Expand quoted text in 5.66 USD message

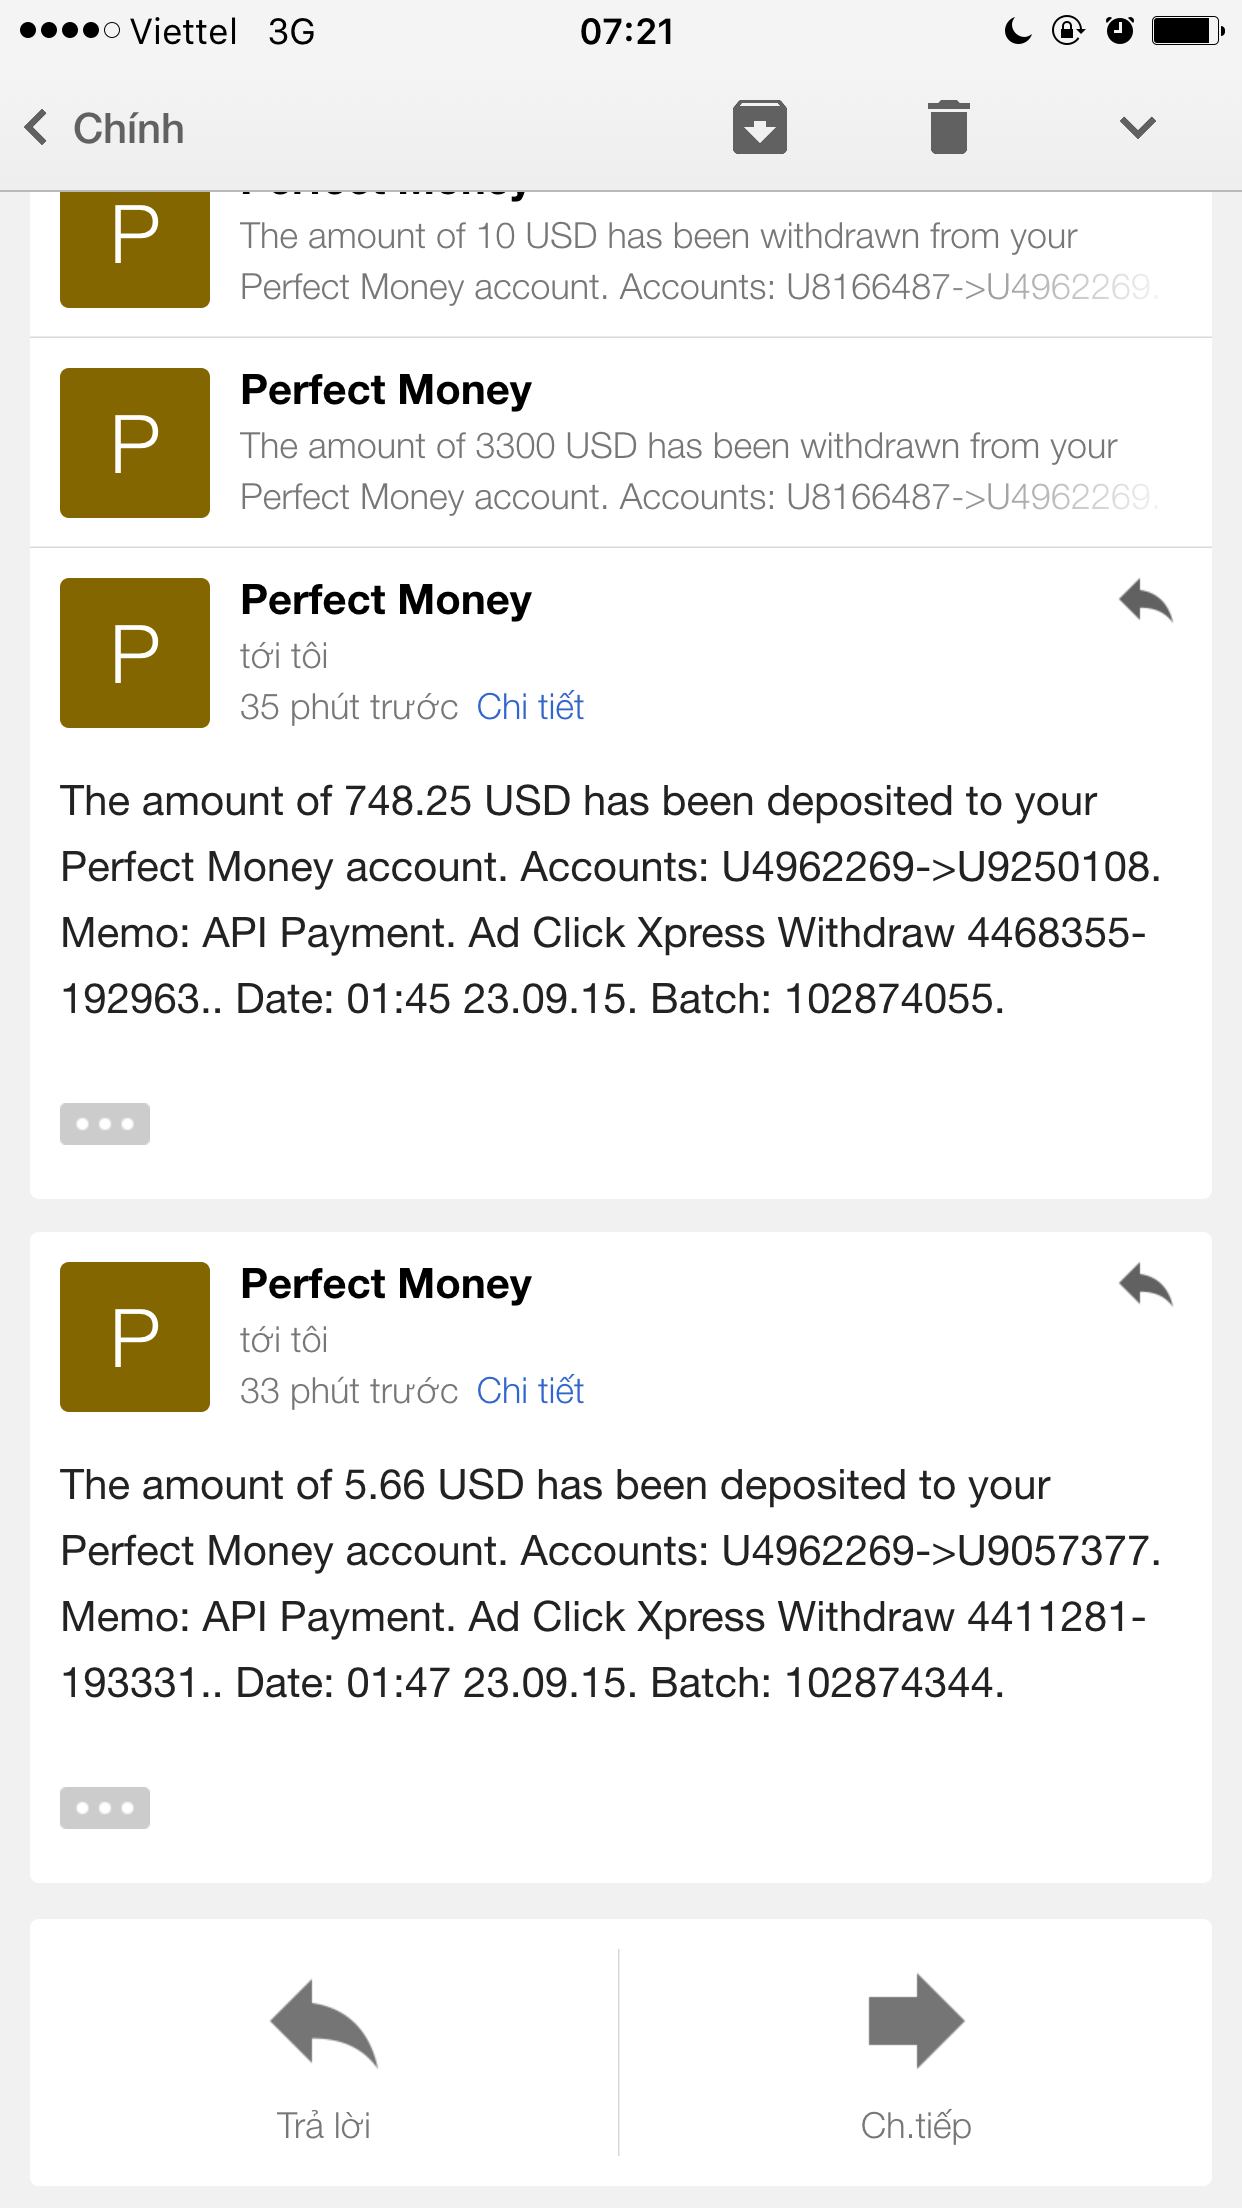coord(105,1808)
